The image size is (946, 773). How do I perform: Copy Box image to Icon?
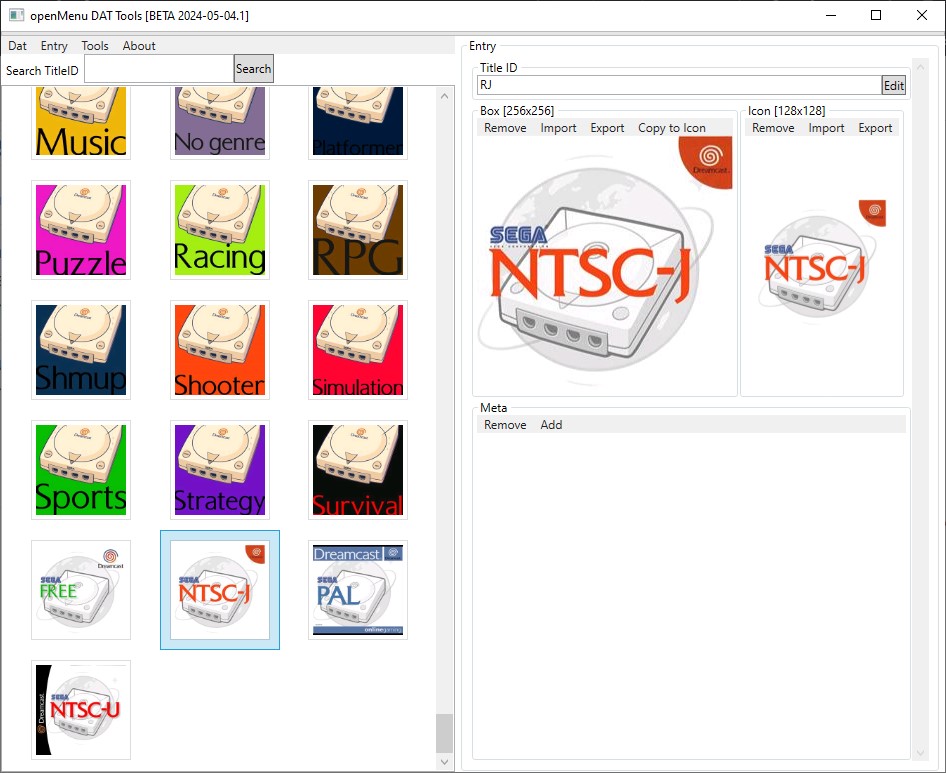pyautogui.click(x=671, y=128)
